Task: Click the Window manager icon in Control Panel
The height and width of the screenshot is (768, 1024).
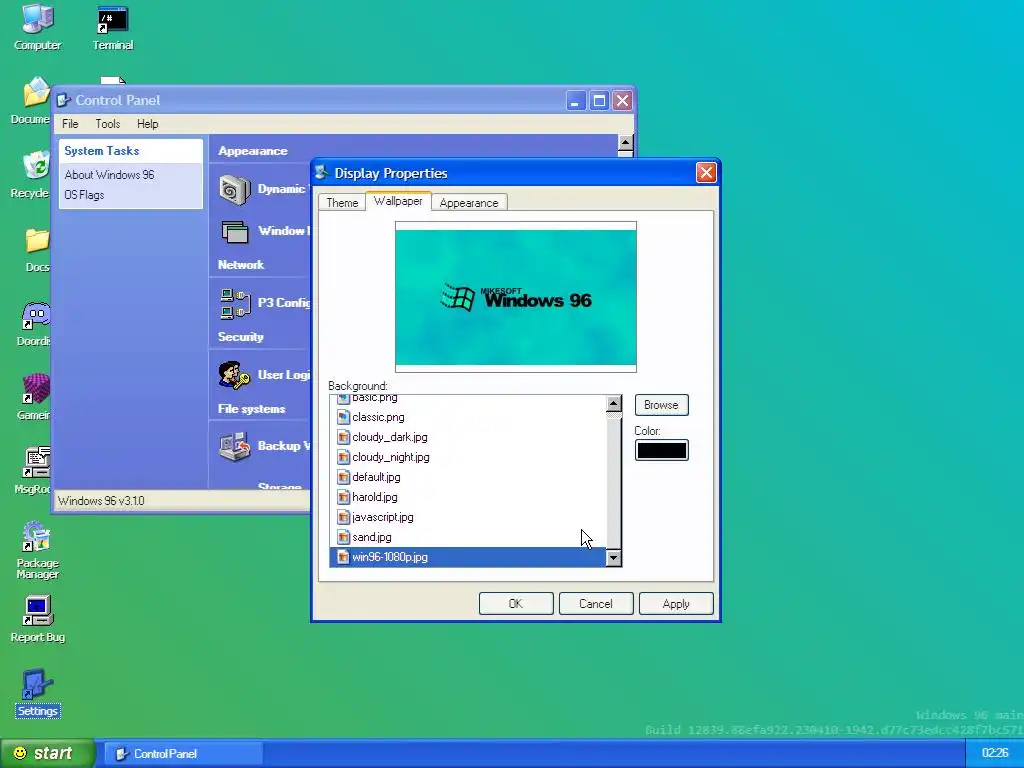Action: point(235,232)
